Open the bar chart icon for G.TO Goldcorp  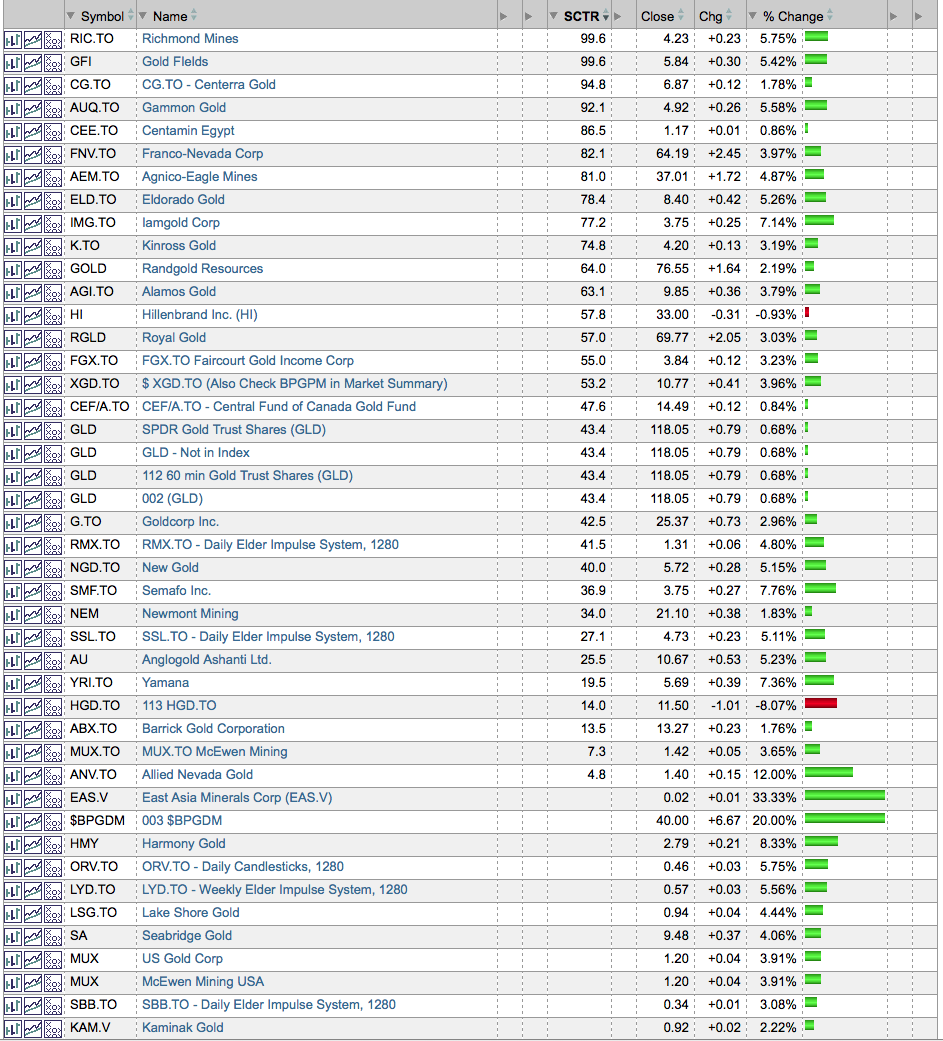pyautogui.click(x=13, y=523)
